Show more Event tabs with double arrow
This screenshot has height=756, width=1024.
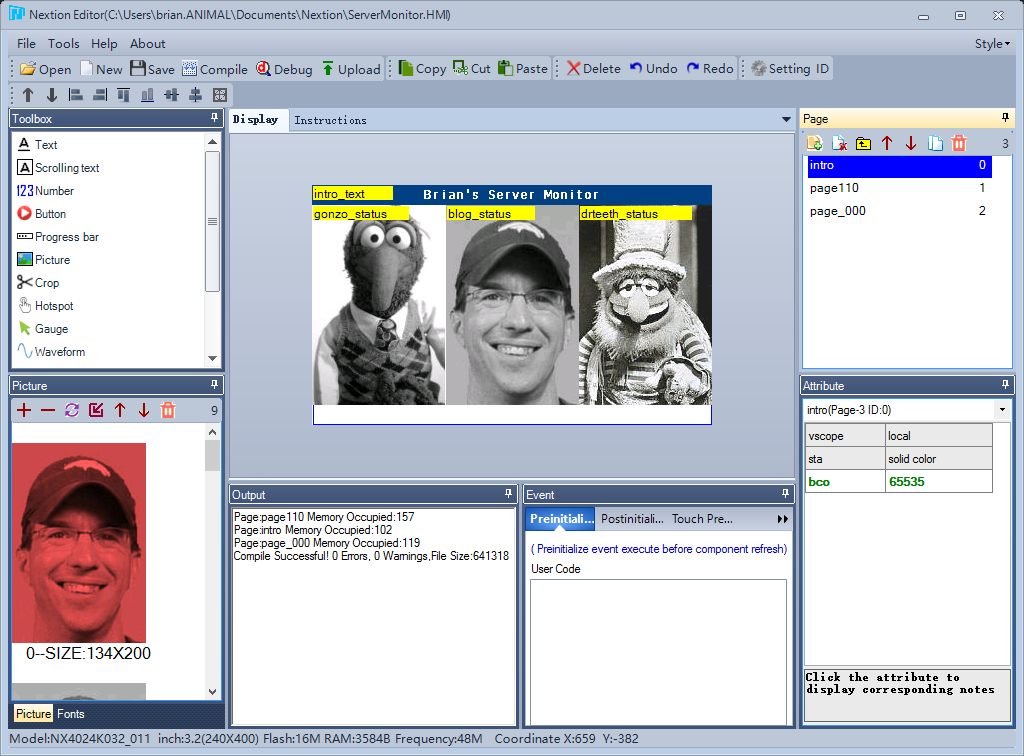[x=782, y=519]
